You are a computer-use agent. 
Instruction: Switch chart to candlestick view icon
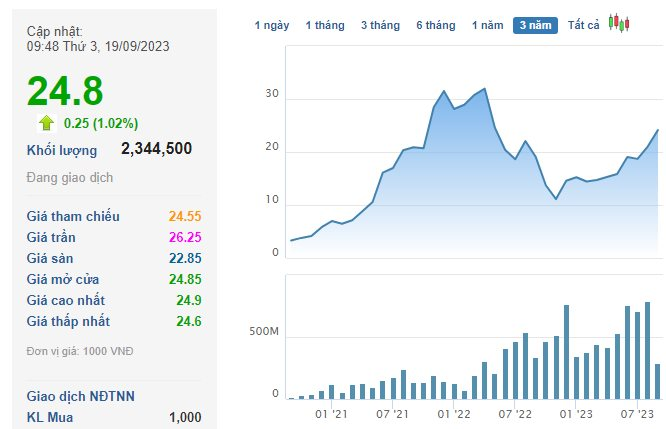point(619,24)
